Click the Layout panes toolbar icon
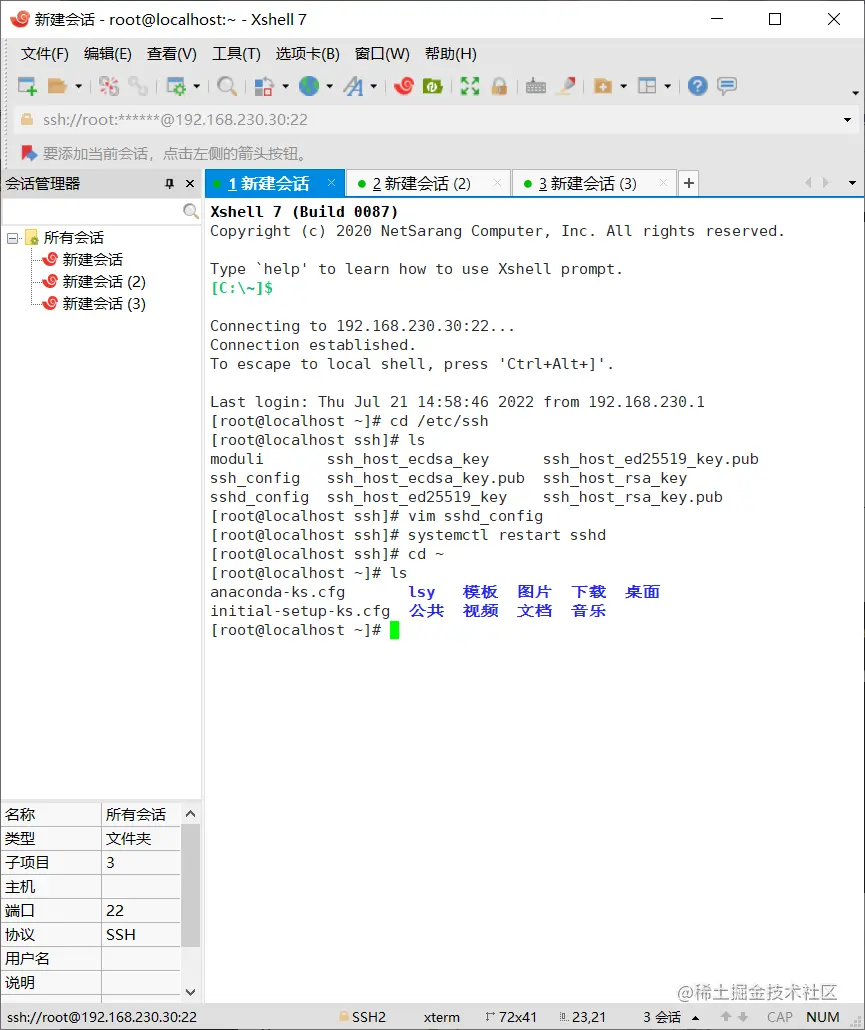This screenshot has width=865, height=1030. [x=647, y=86]
